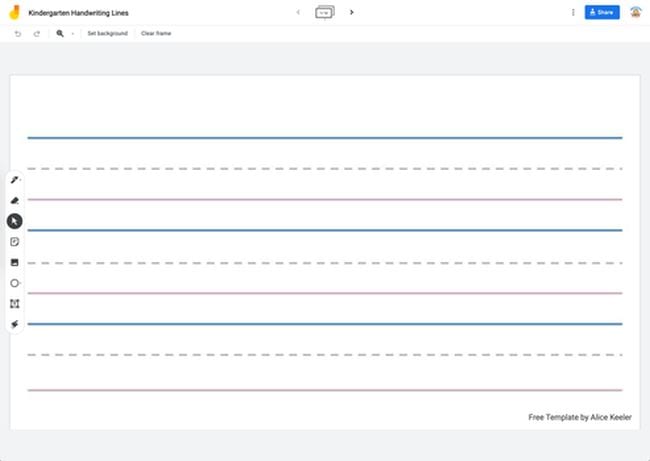This screenshot has height=461, width=650.
Task: Open the Jamboard home logo
Action: pyautogui.click(x=14, y=12)
